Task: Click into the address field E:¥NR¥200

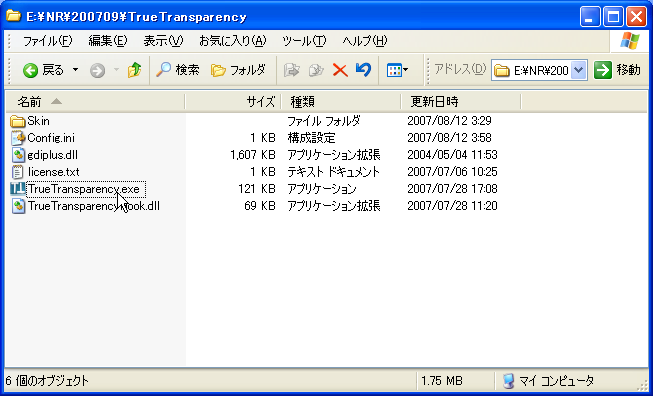Action: (541, 70)
